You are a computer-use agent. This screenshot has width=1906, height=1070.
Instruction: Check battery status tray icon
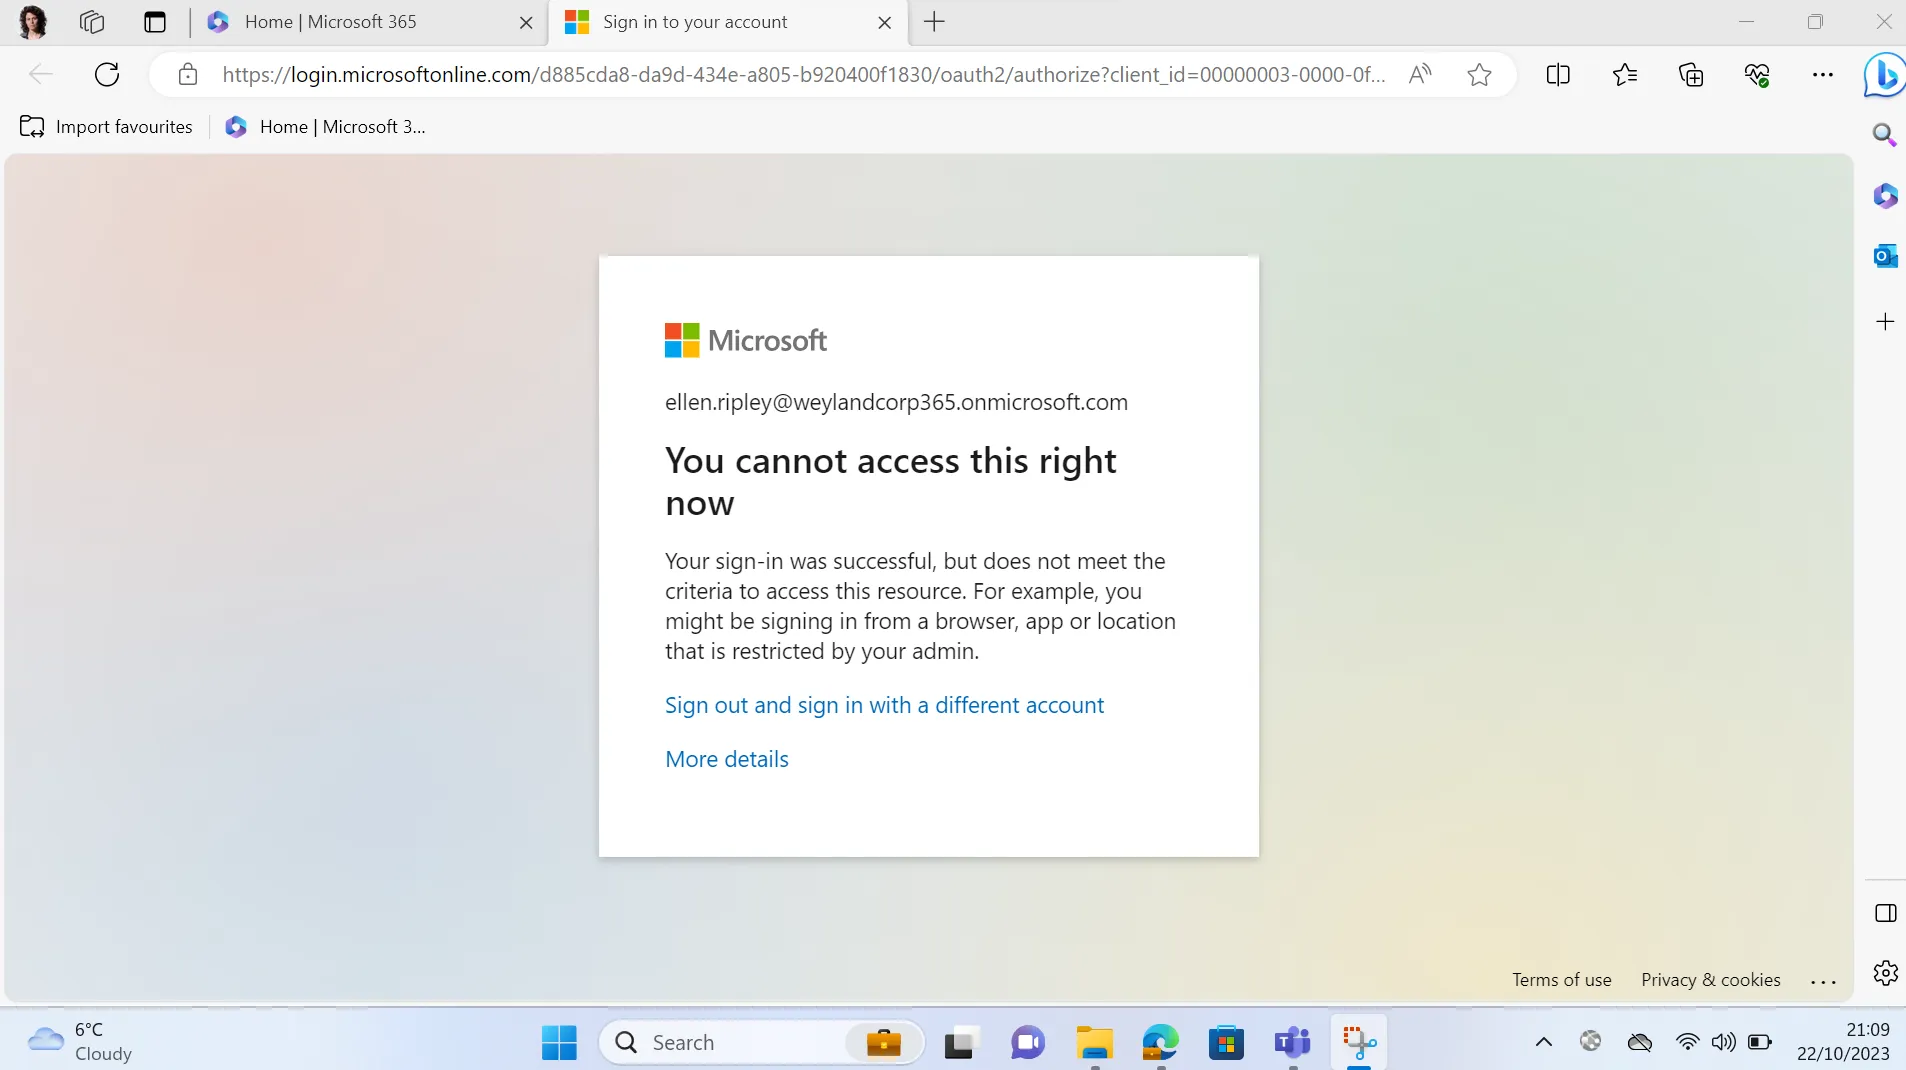pos(1760,1042)
